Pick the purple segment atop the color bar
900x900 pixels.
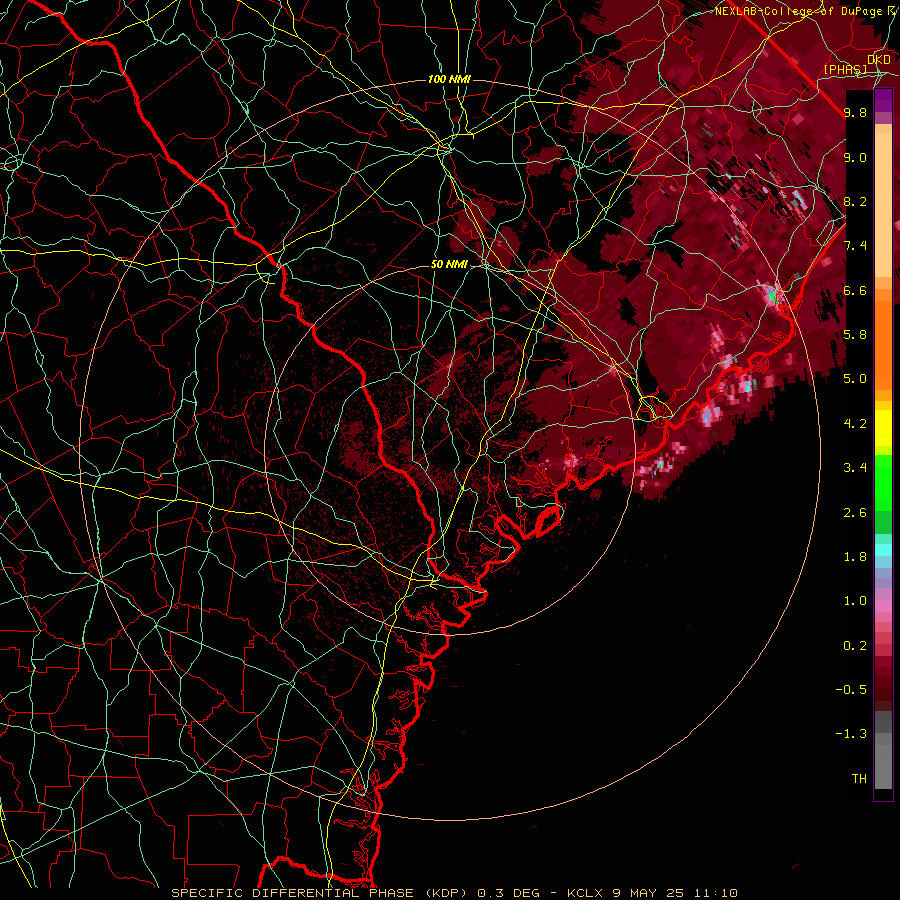[x=883, y=100]
